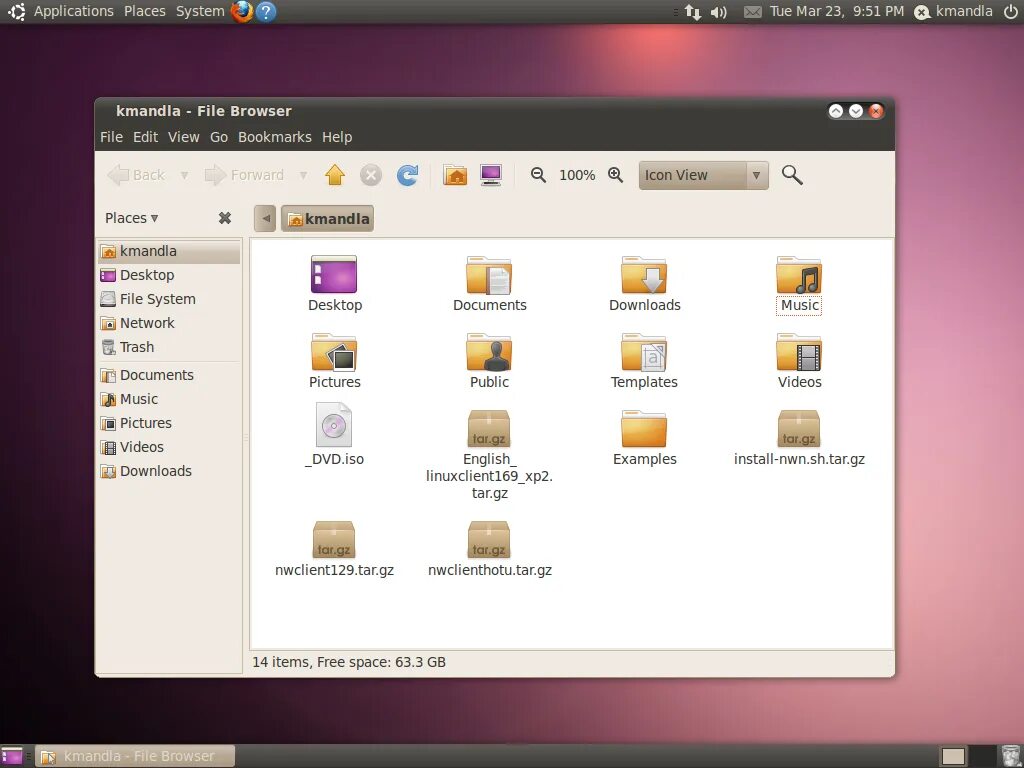The width and height of the screenshot is (1024, 768).
Task: Open Downloads bookmark in sidebar
Action: coord(169,472)
